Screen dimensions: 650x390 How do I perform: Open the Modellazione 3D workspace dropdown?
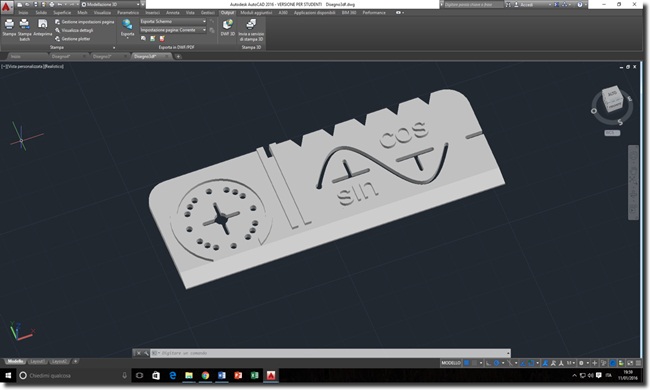pyautogui.click(x=111, y=4)
